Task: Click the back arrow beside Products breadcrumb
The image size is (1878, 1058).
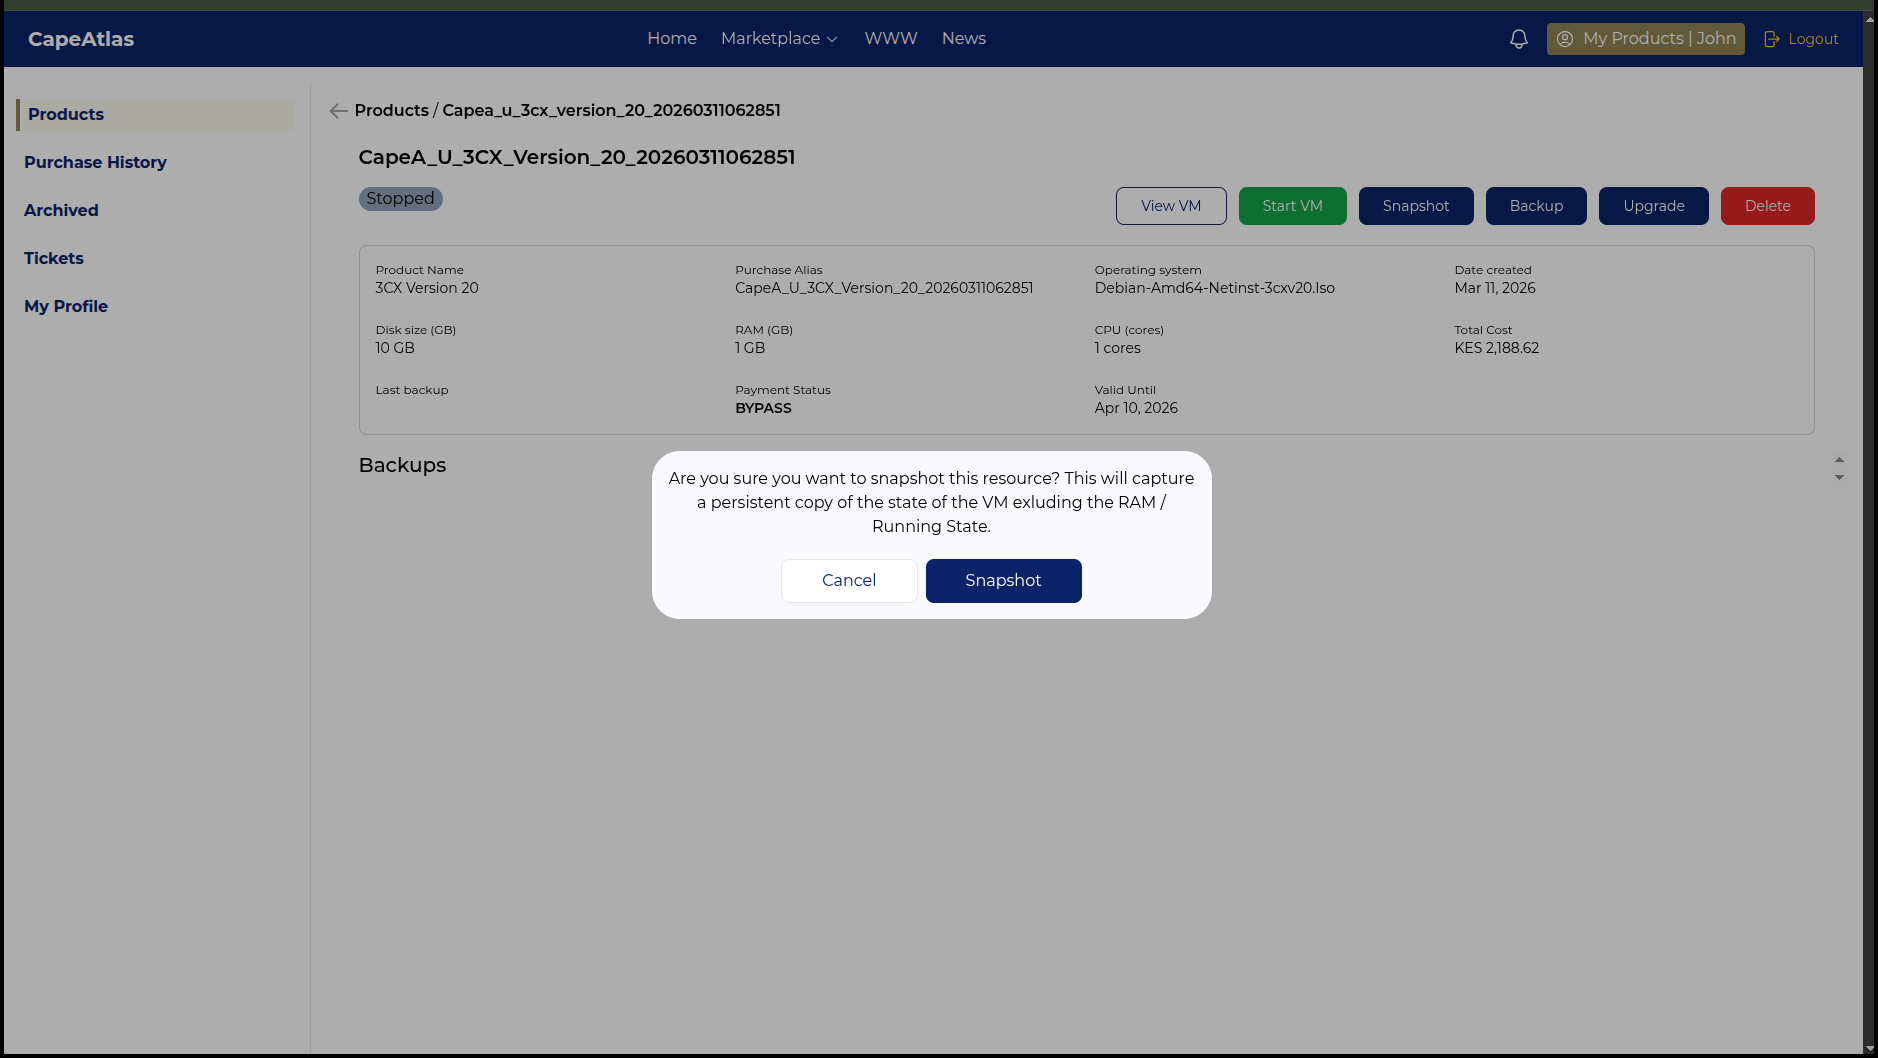Action: [x=338, y=111]
